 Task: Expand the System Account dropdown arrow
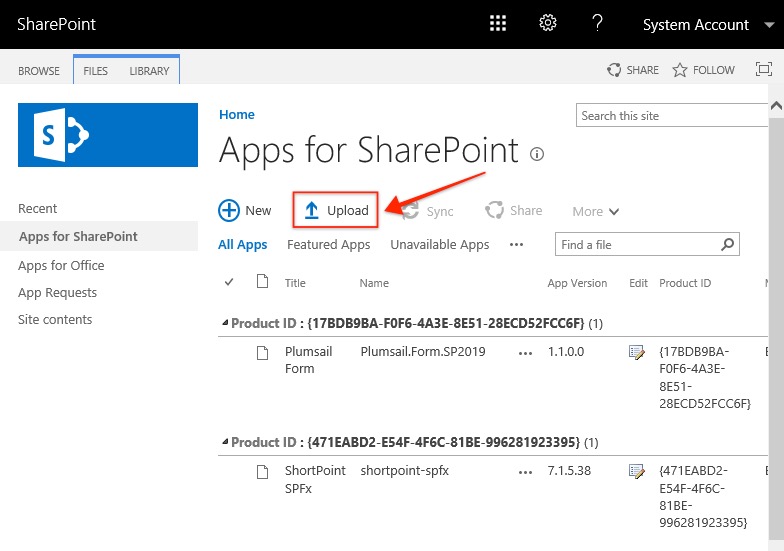click(769, 25)
